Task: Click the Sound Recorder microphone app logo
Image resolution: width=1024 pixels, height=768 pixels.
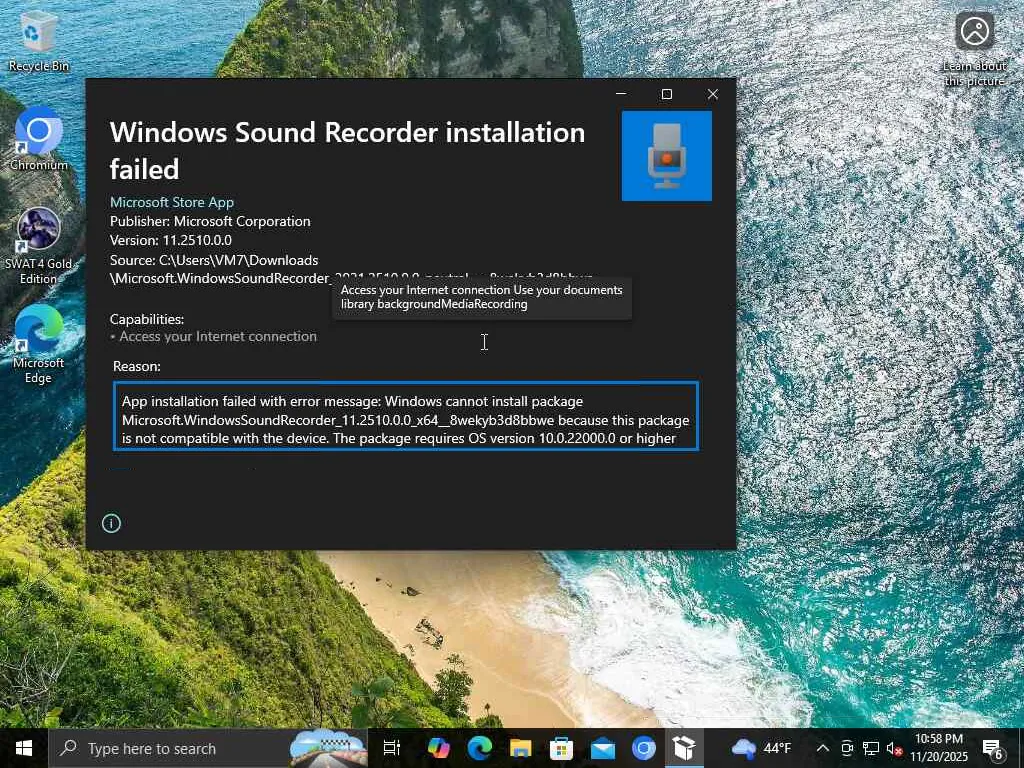Action: click(667, 155)
